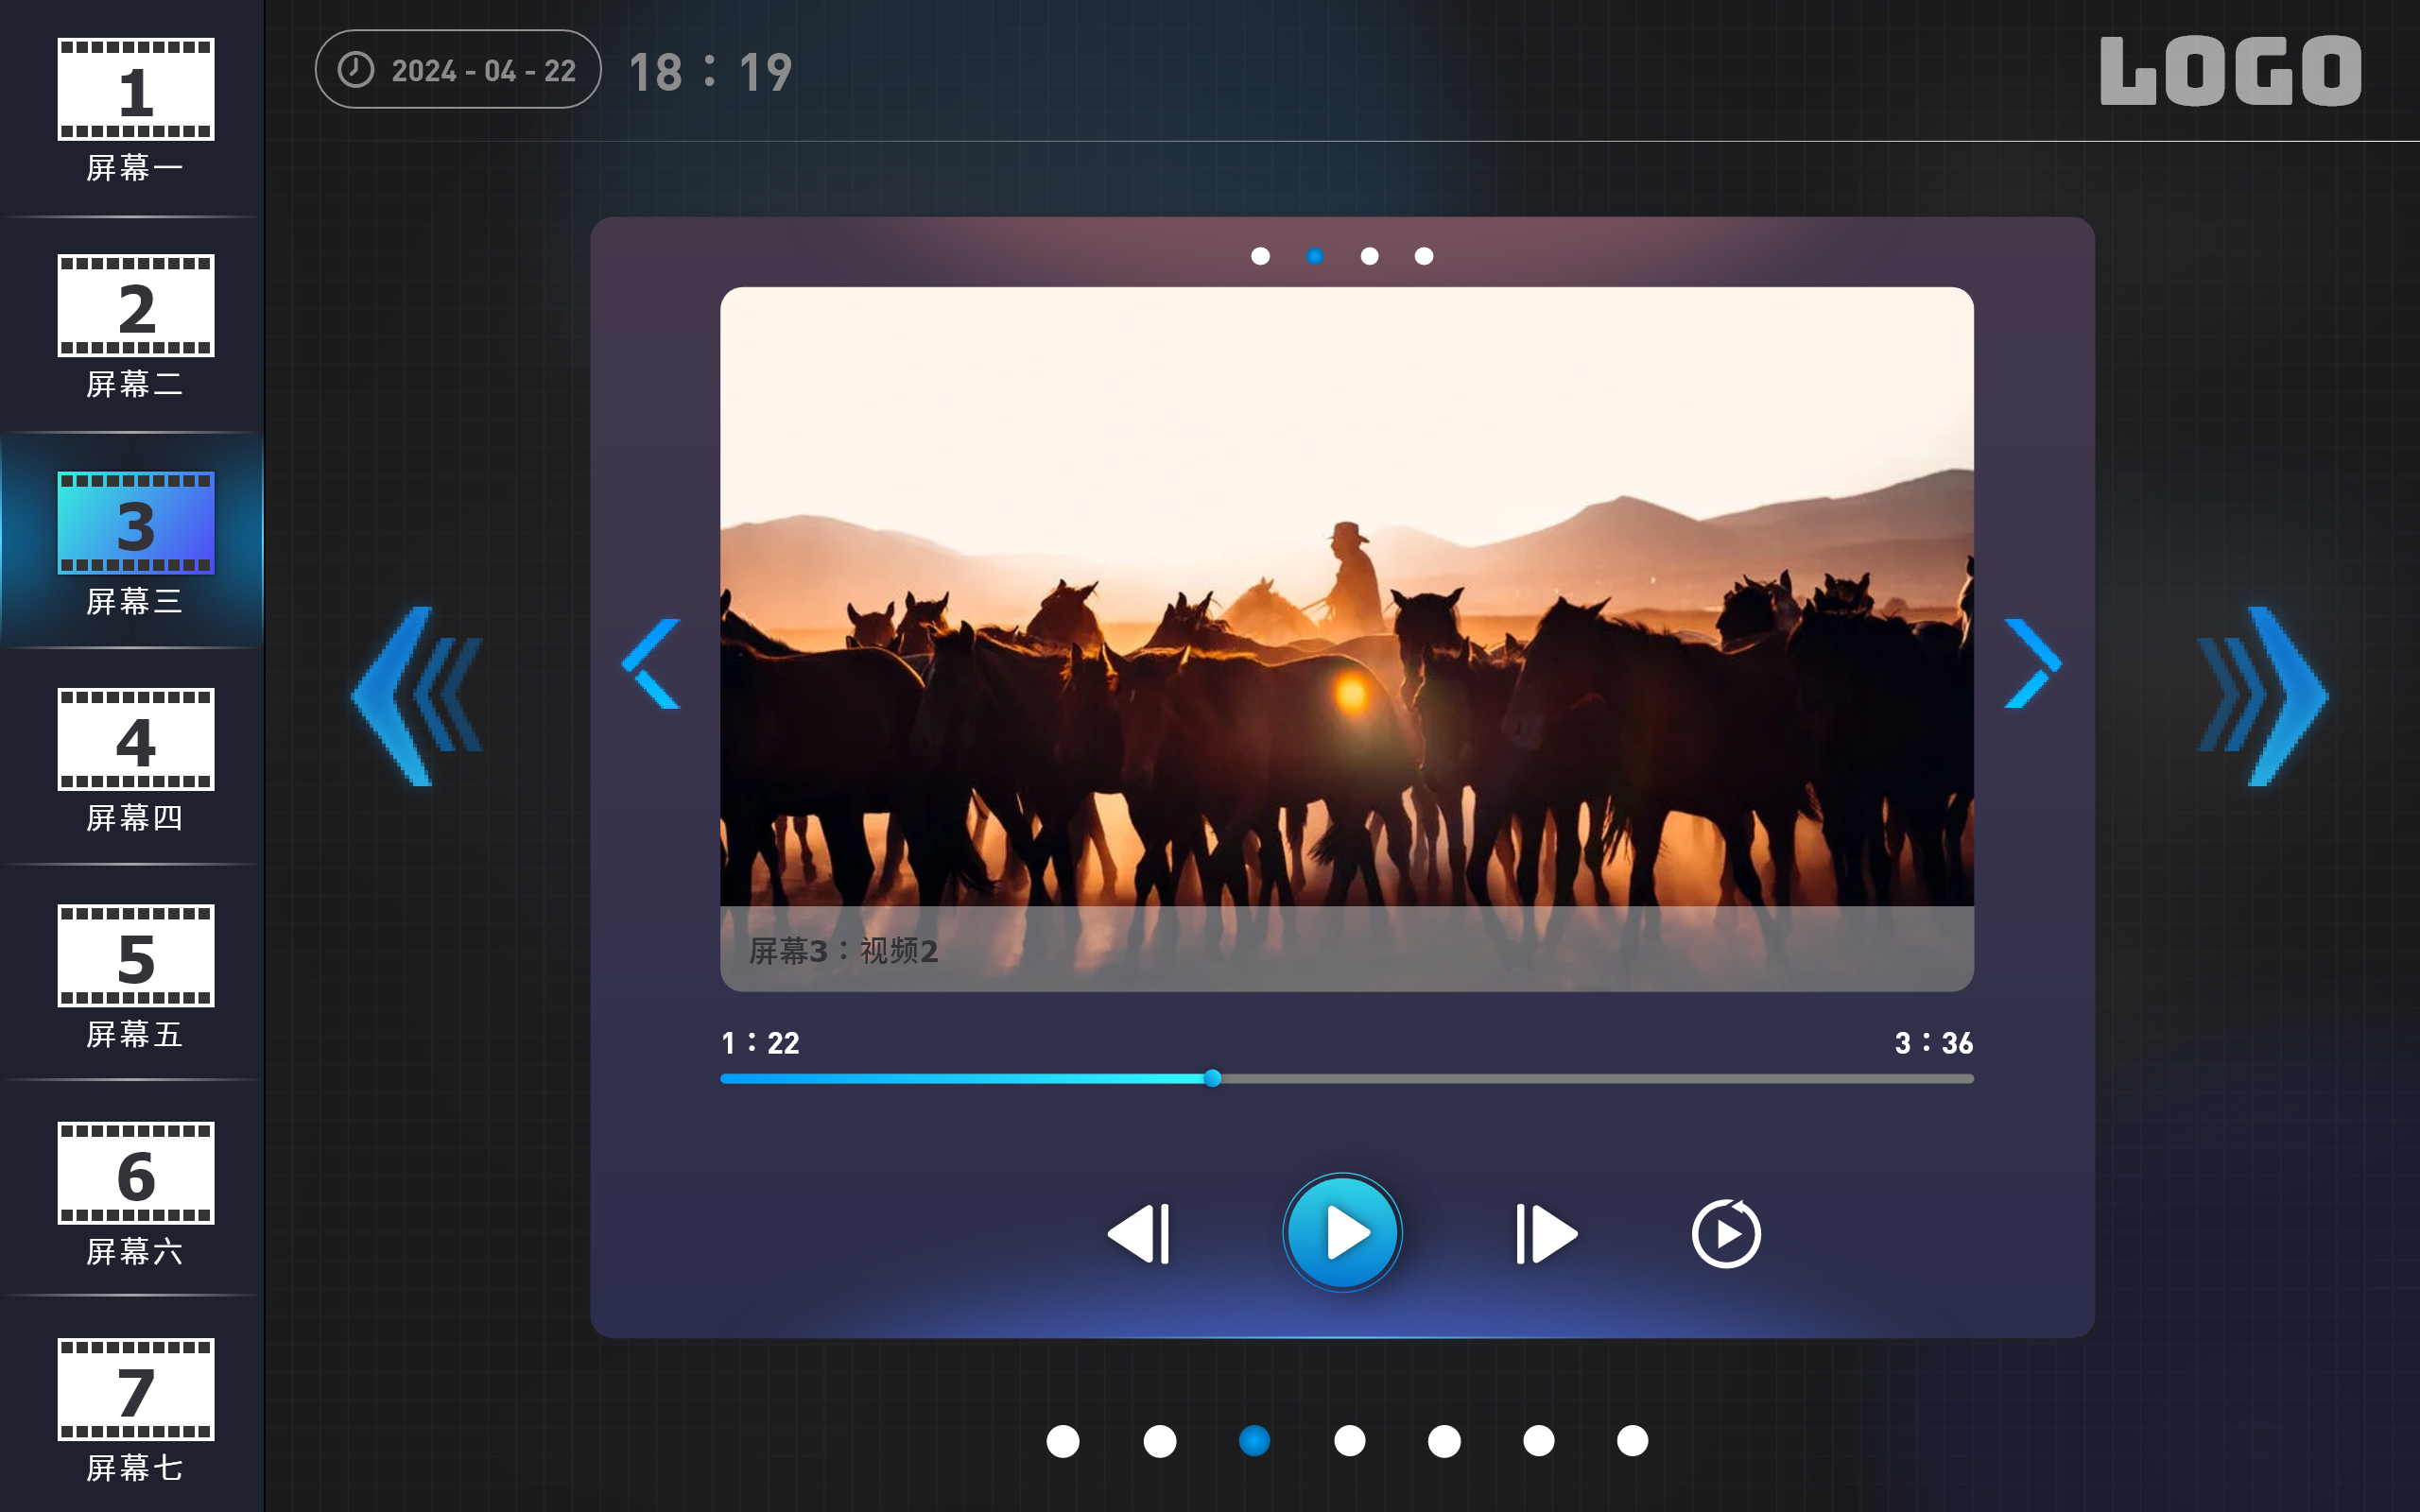Show previous video with left chevron
This screenshot has height=1512, width=2420.
651,663
